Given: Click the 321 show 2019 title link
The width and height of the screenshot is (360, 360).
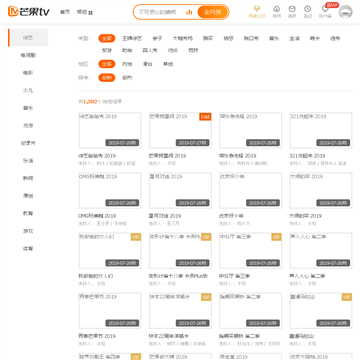Looking at the screenshot, I should 307,156.
